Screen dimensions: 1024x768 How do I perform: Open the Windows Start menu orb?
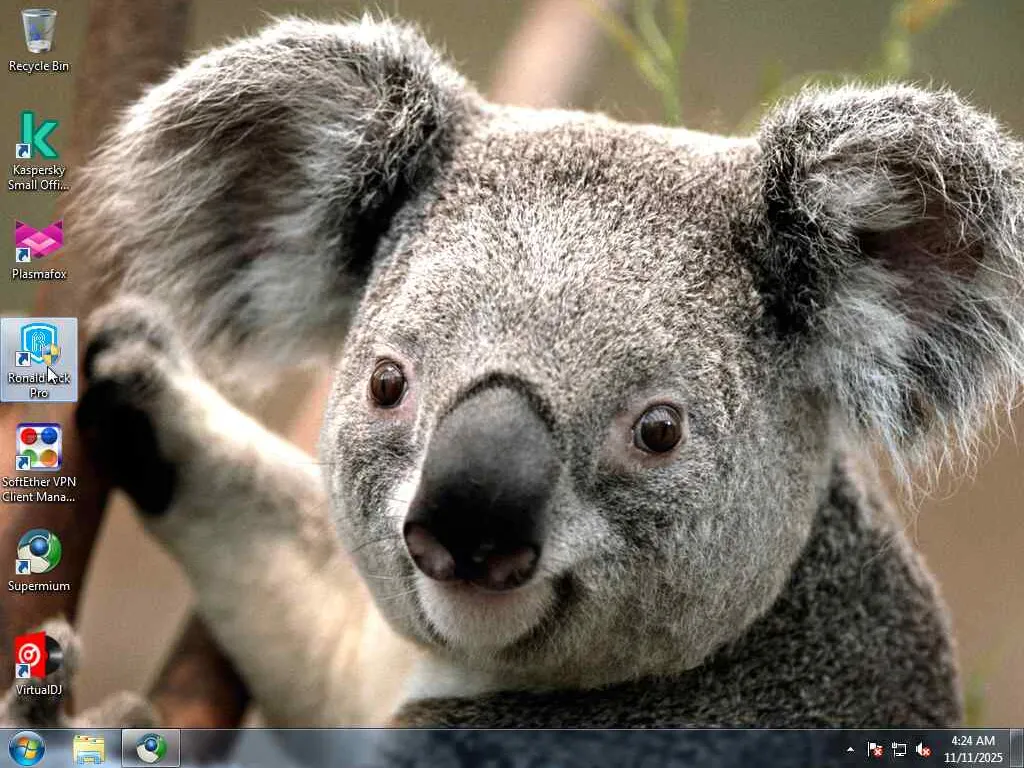coord(26,748)
